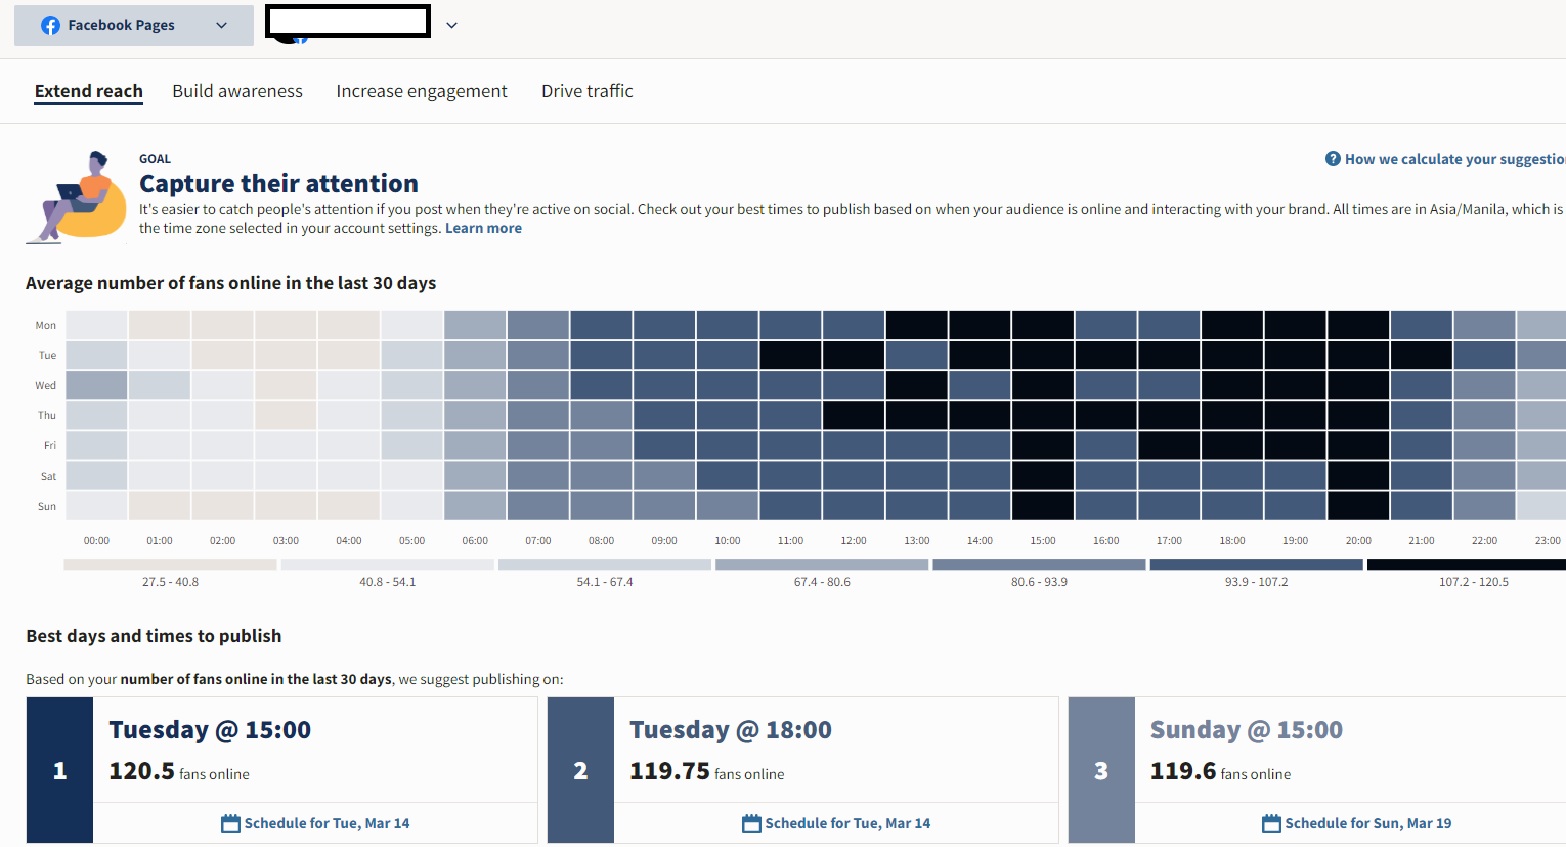Image resolution: width=1566 pixels, height=847 pixels.
Task: Click the Wednesday 00:00 heatmap cell
Action: (97, 385)
